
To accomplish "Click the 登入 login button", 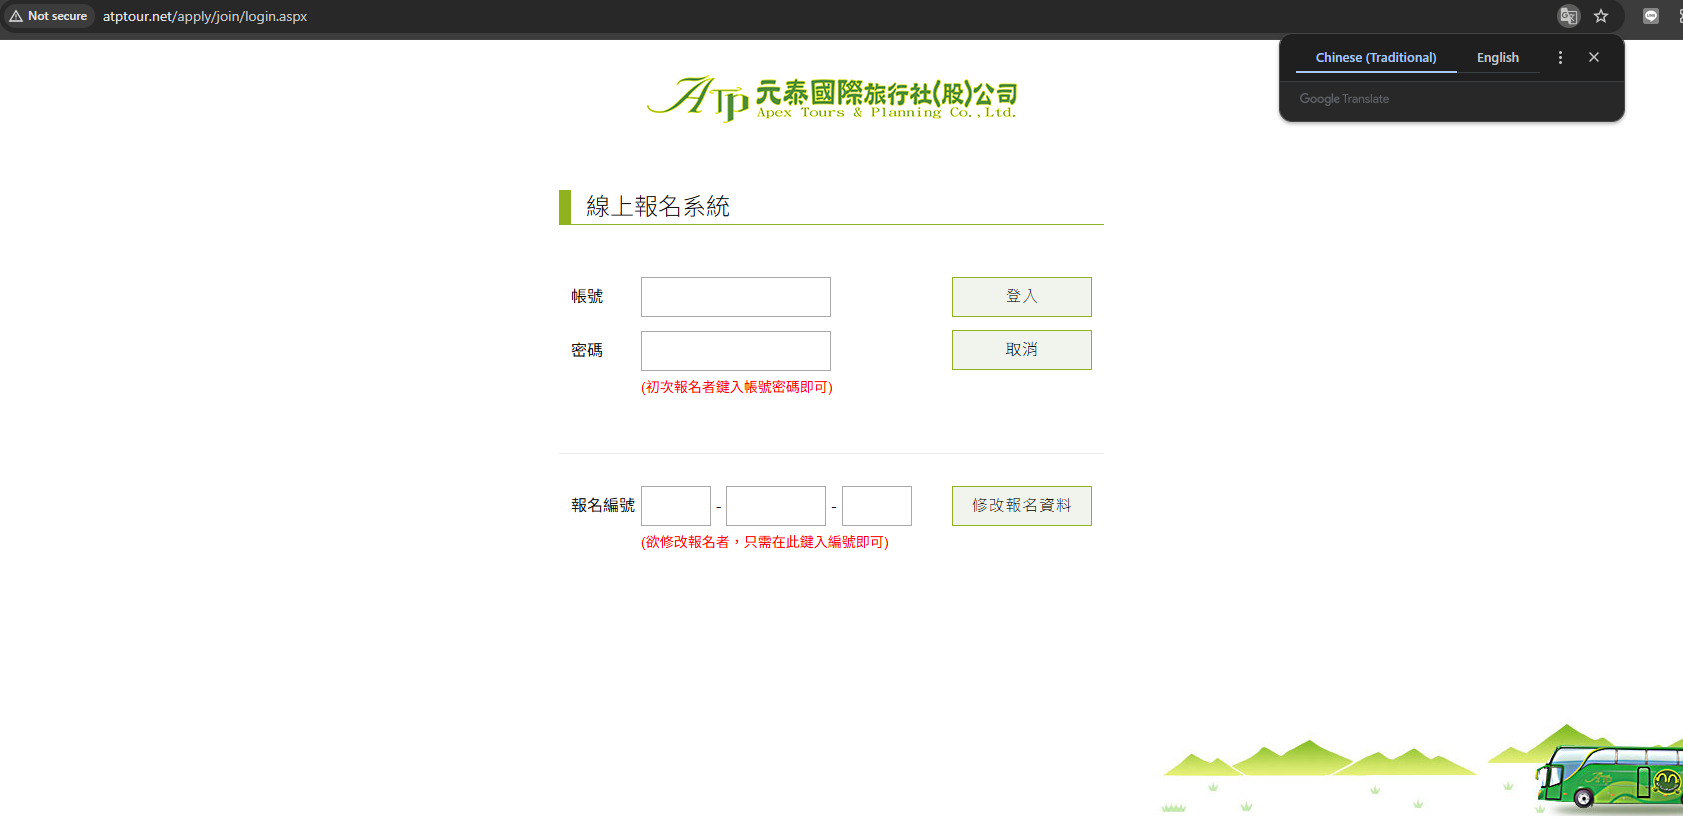I will (1022, 297).
